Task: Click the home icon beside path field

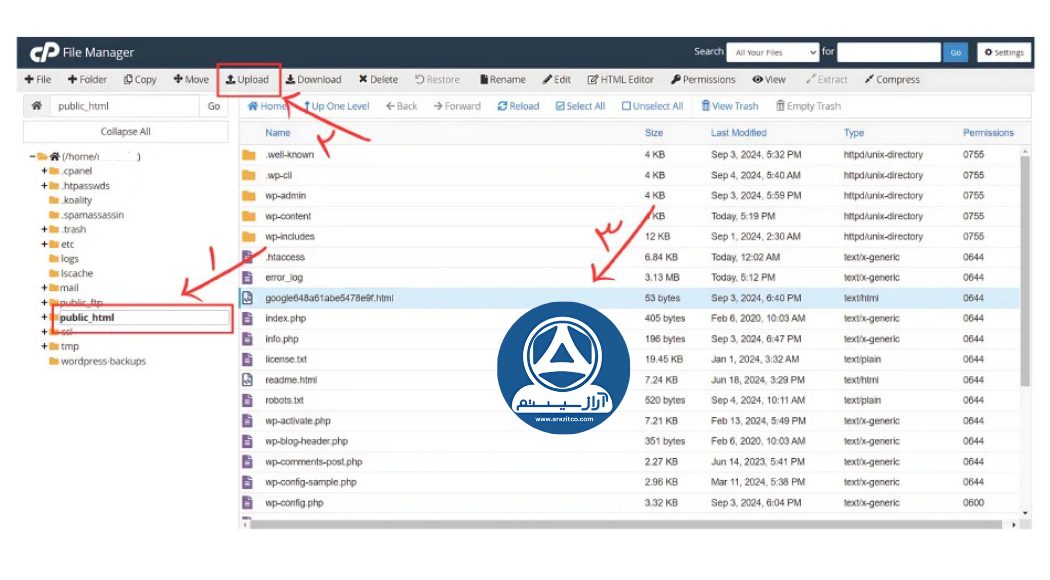Action: 37,106
